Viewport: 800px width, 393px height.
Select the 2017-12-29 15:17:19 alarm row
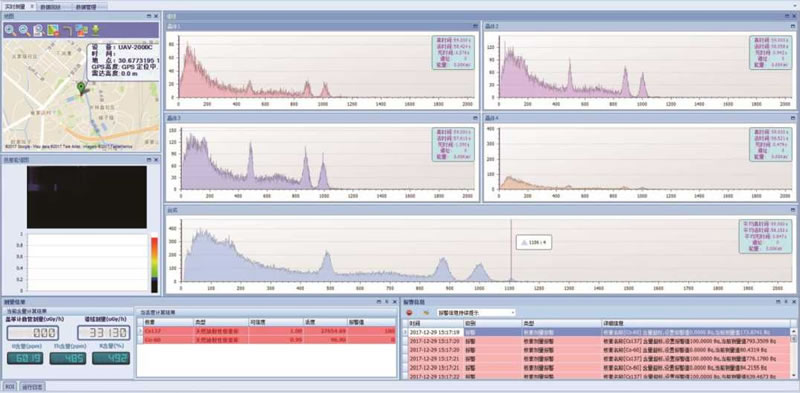[597, 332]
